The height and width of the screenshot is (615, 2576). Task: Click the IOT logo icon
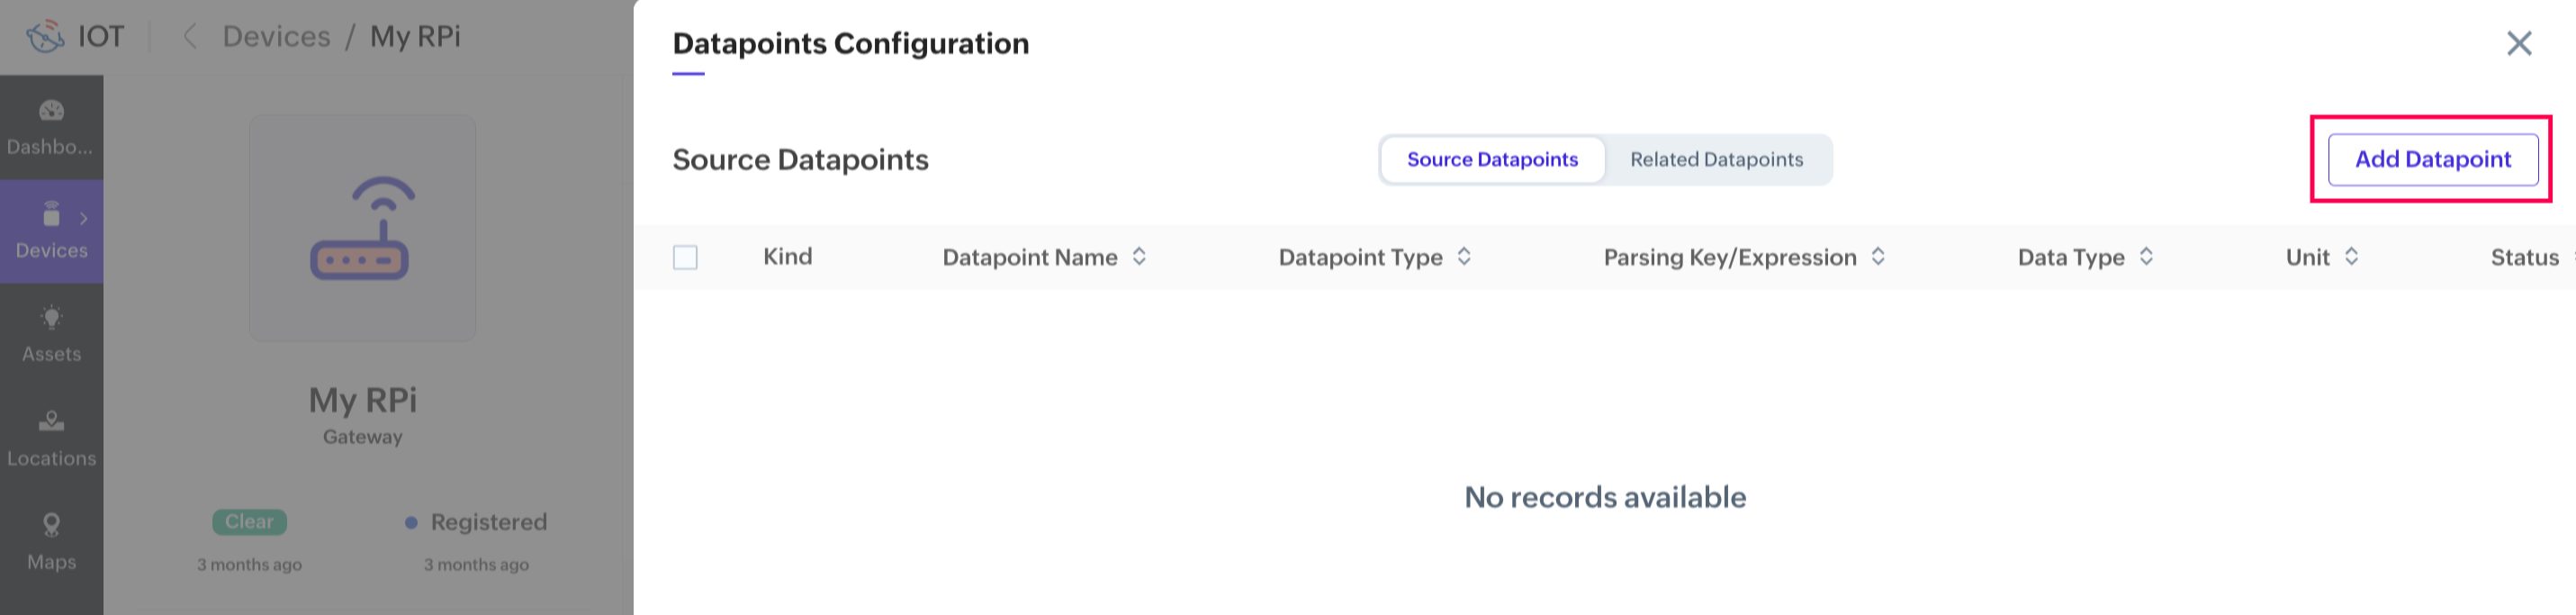[x=45, y=37]
